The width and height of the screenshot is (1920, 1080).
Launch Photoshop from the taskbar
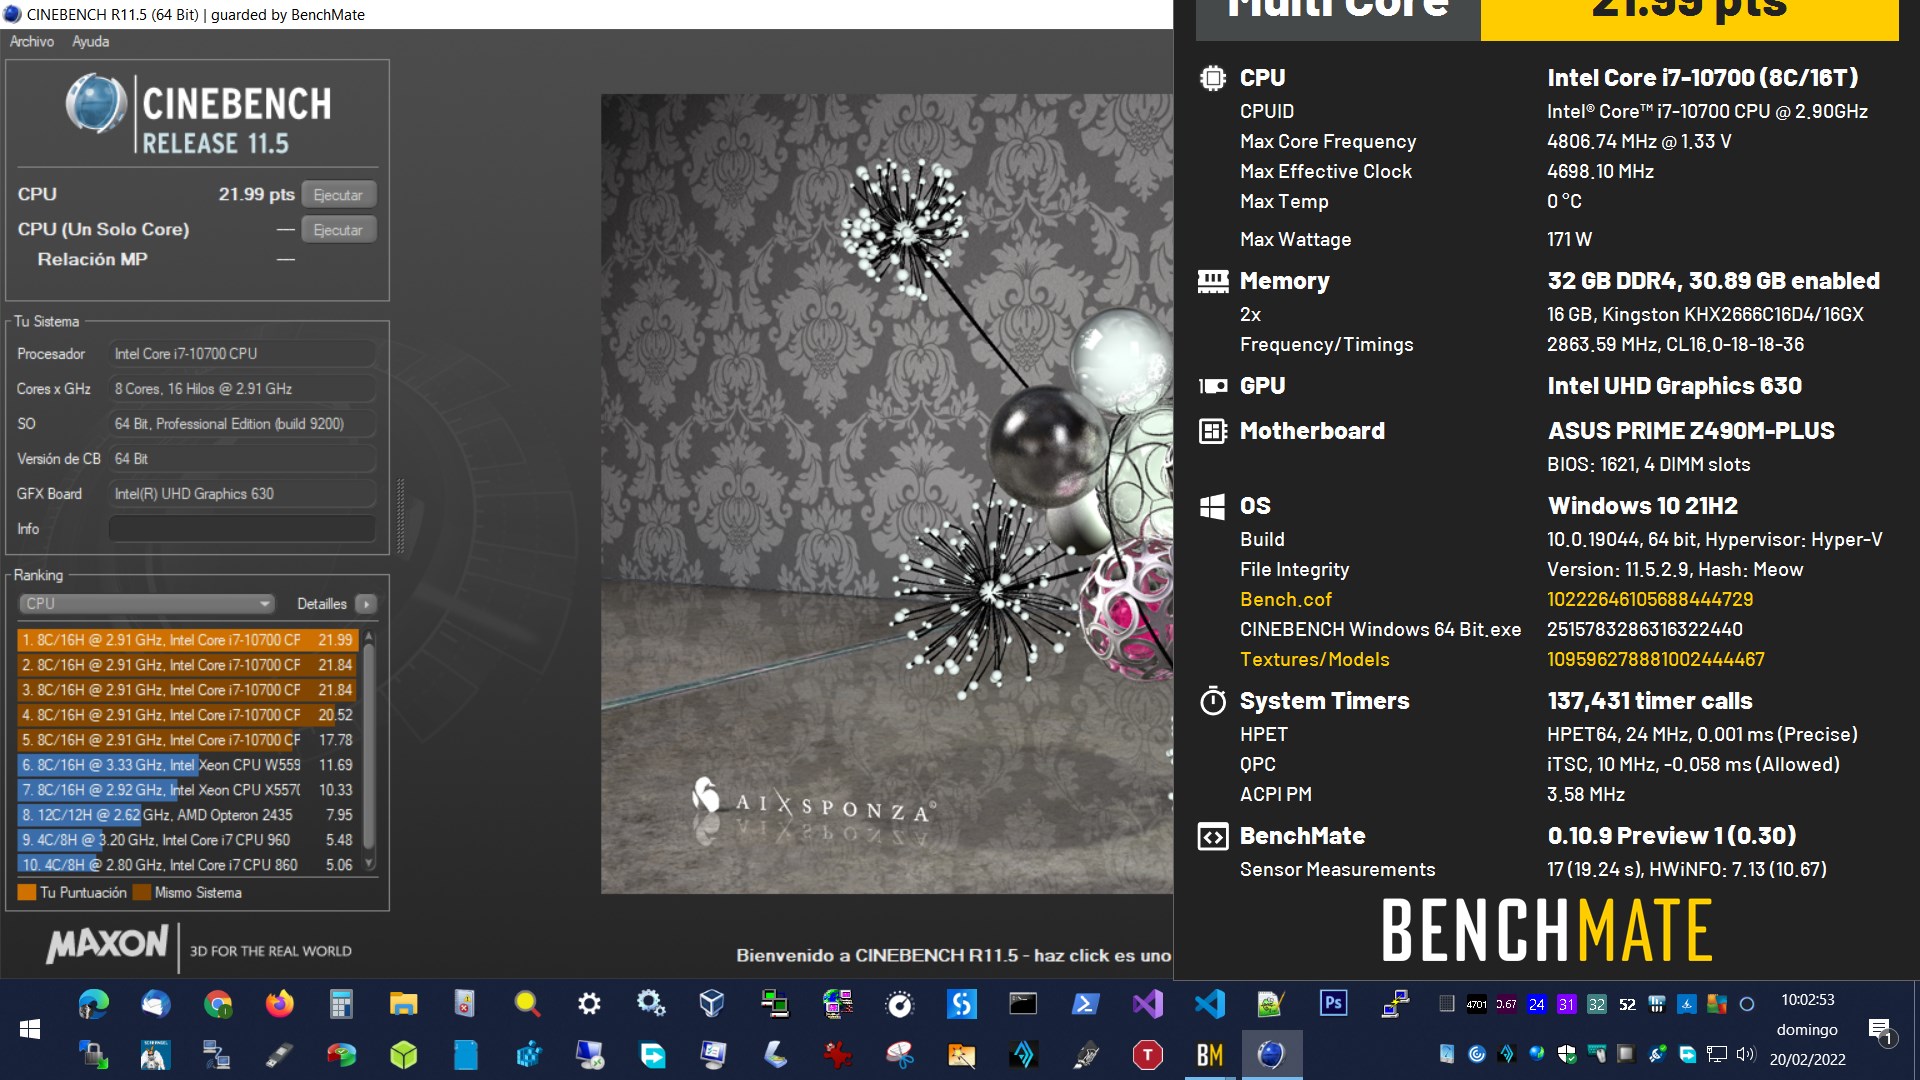point(1333,1003)
